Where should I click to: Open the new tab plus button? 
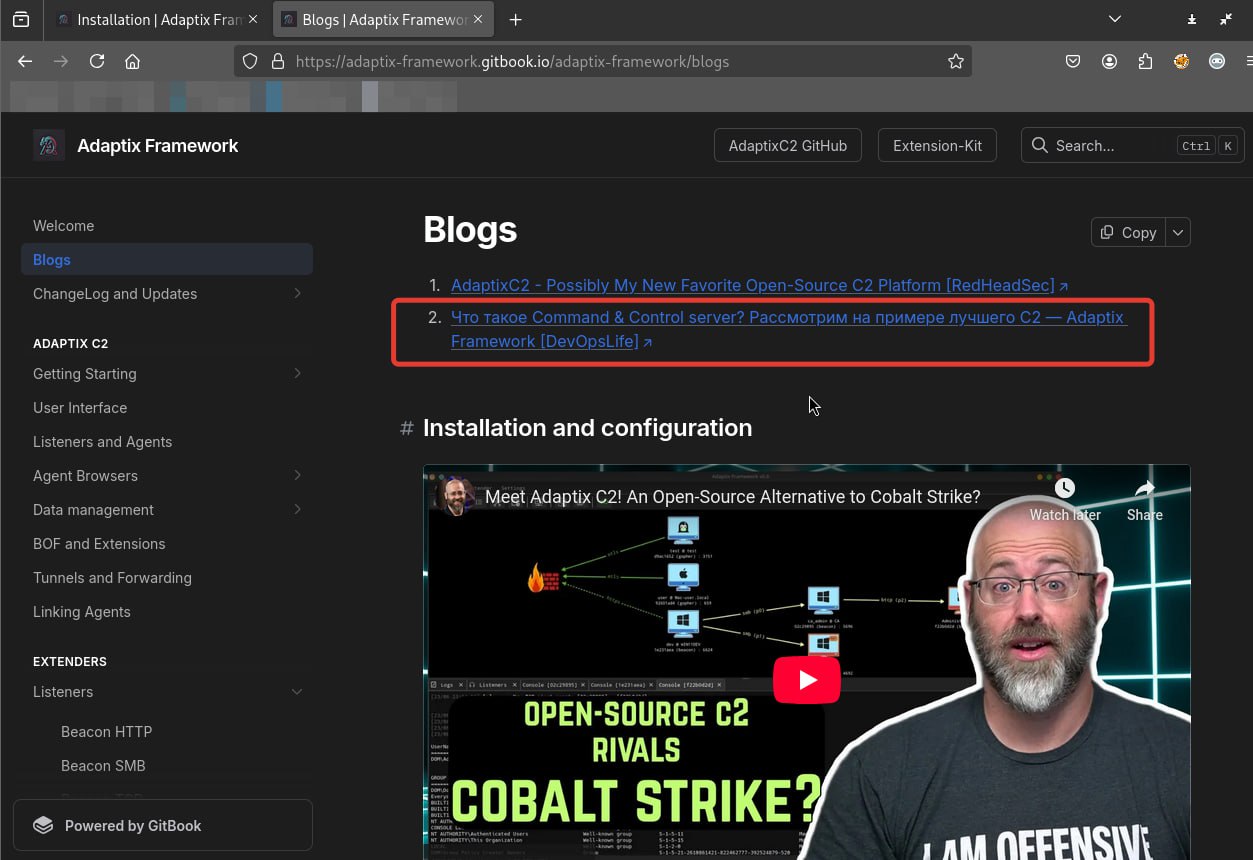515,20
